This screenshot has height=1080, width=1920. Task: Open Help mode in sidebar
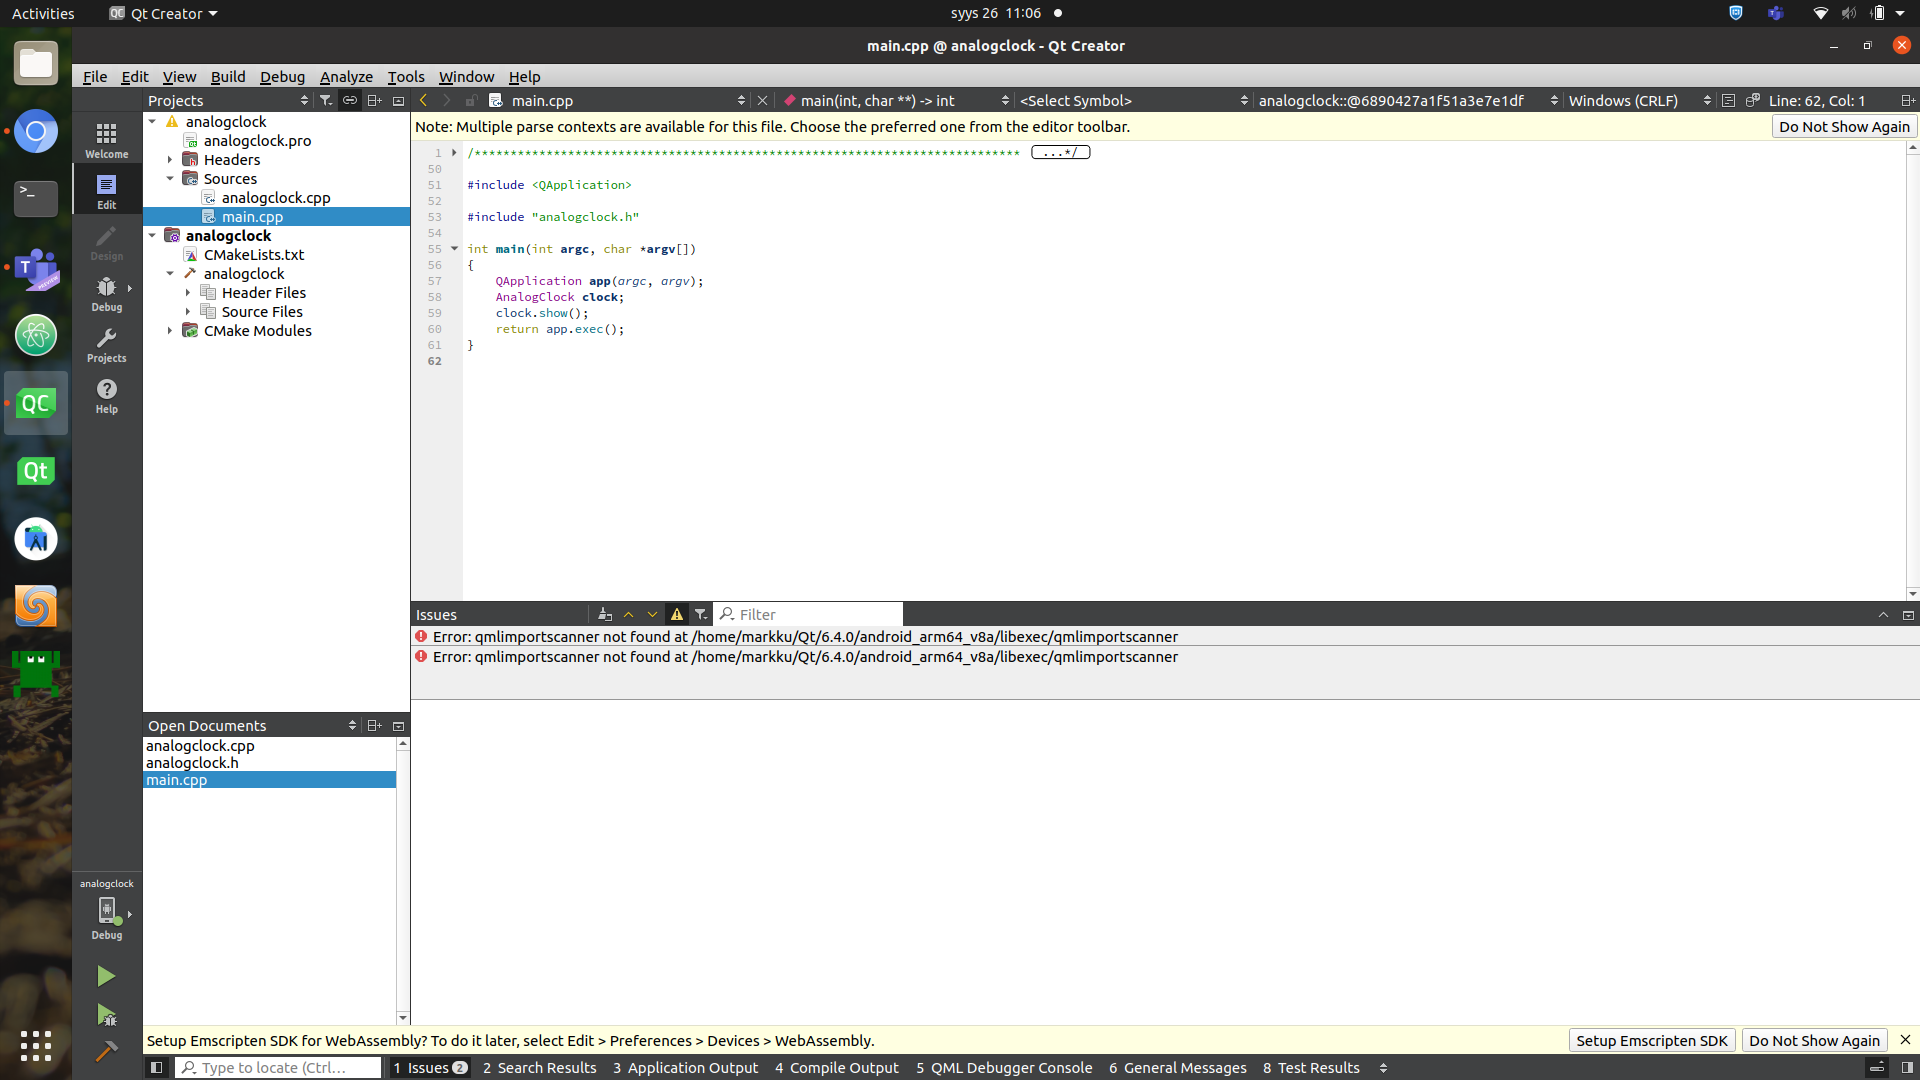106,395
